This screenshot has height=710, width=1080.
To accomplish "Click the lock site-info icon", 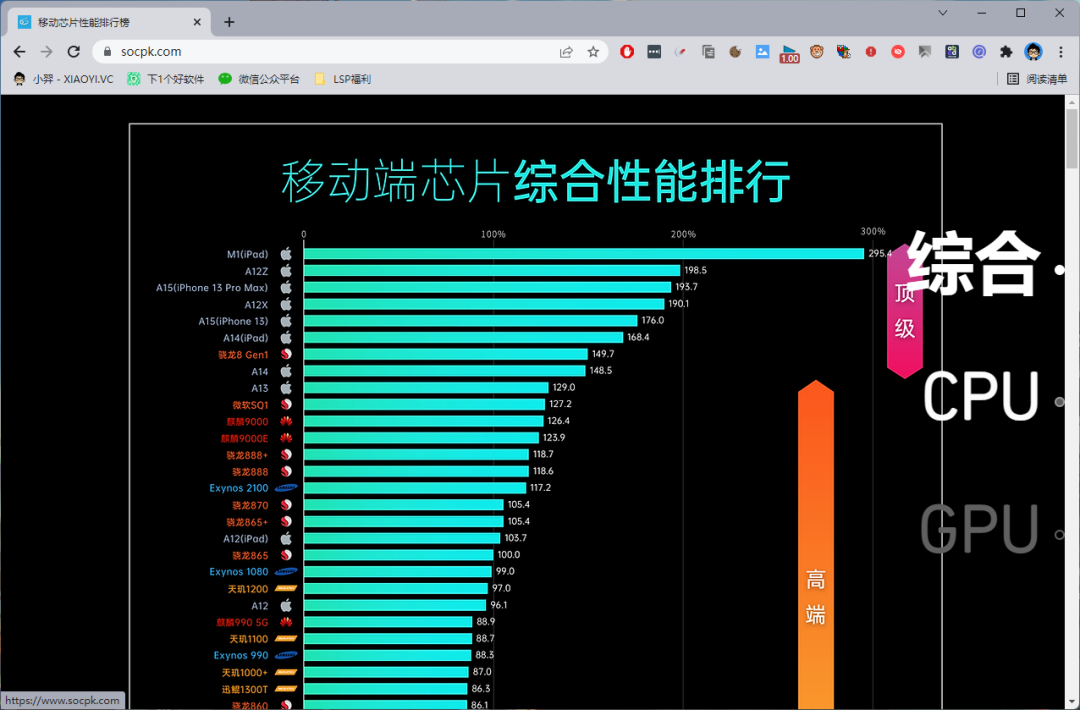I will [x=107, y=52].
